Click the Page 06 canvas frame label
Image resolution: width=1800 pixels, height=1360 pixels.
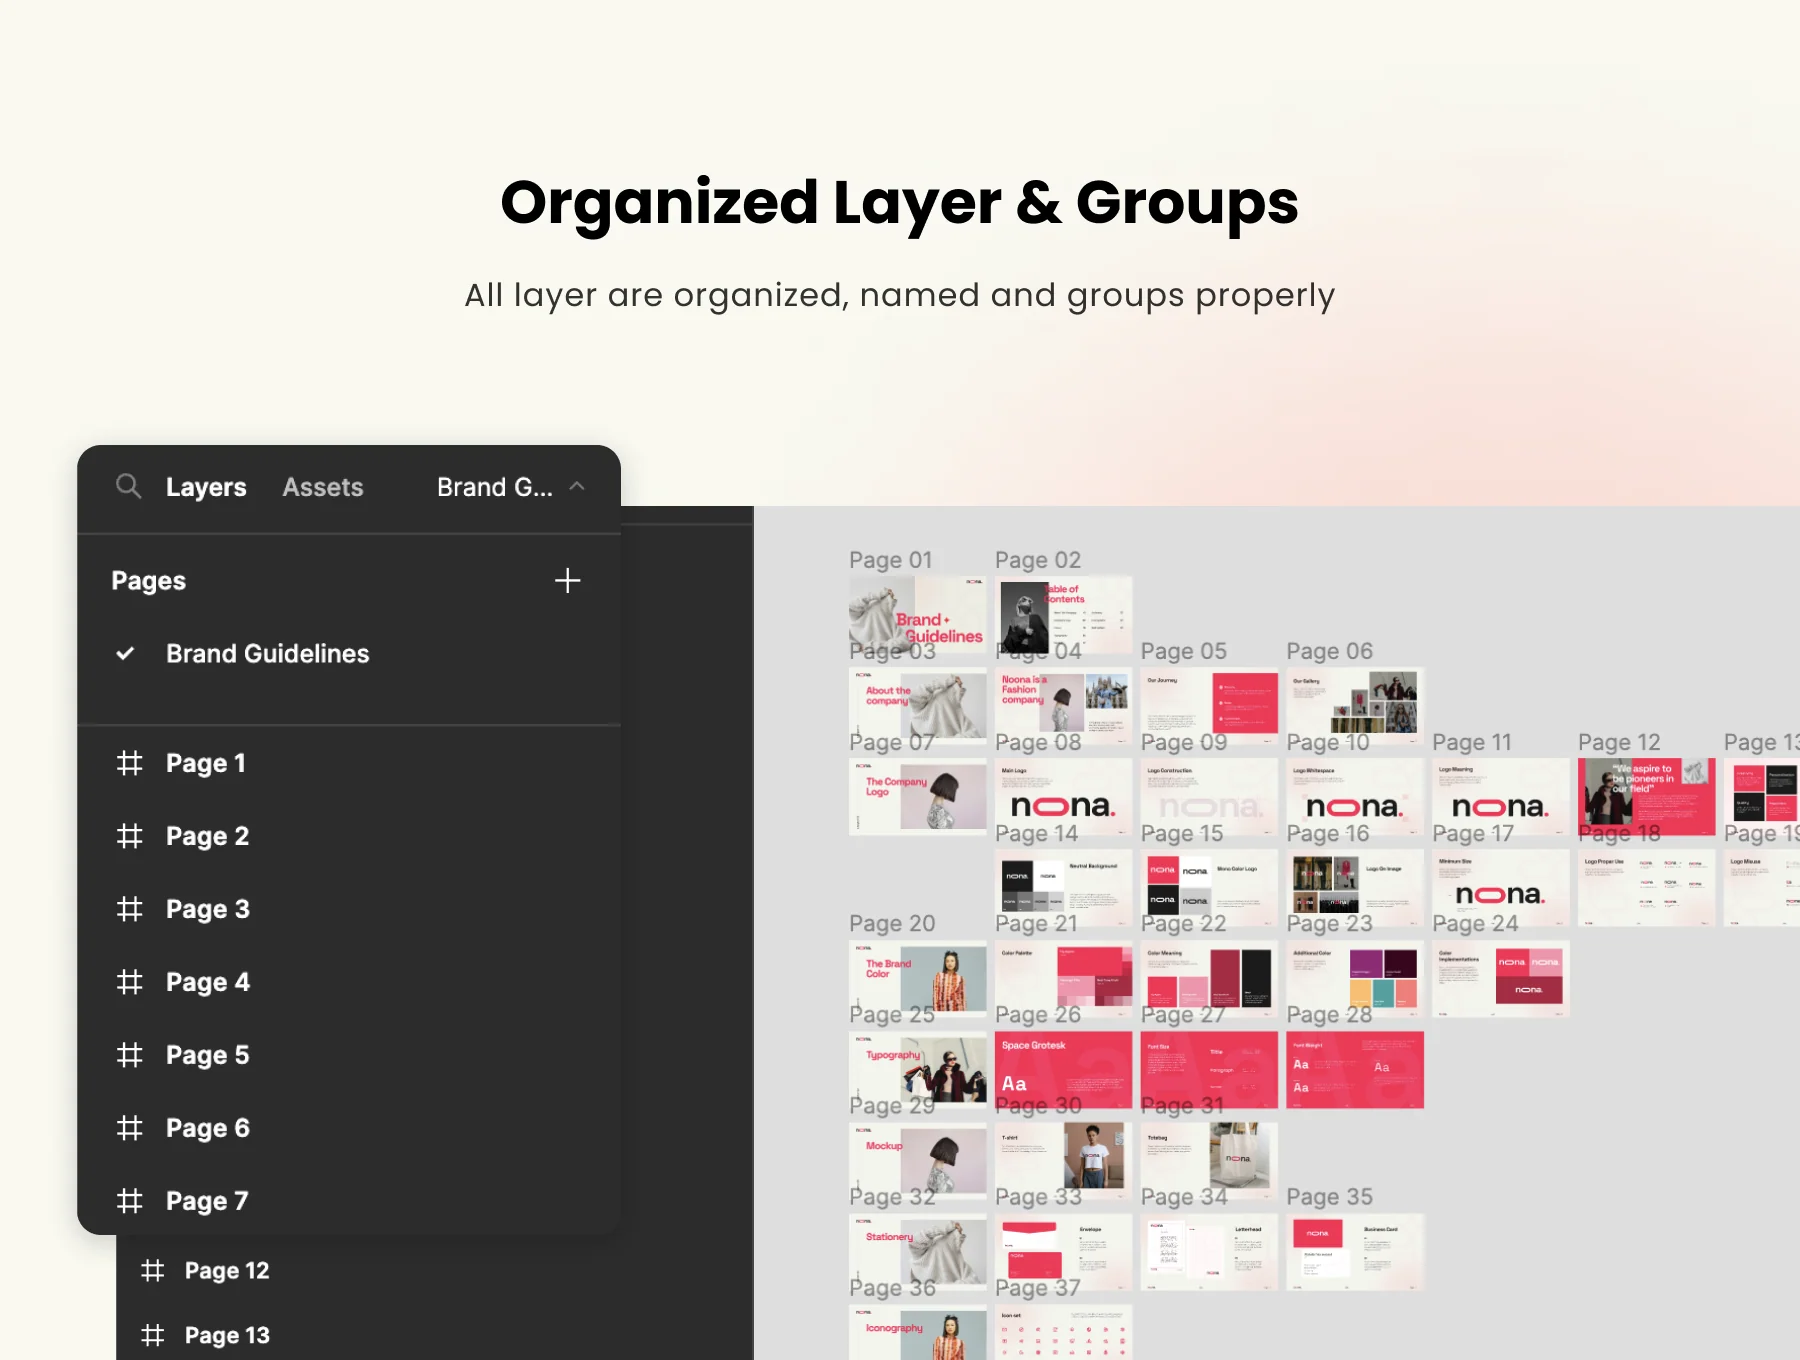pyautogui.click(x=1330, y=651)
